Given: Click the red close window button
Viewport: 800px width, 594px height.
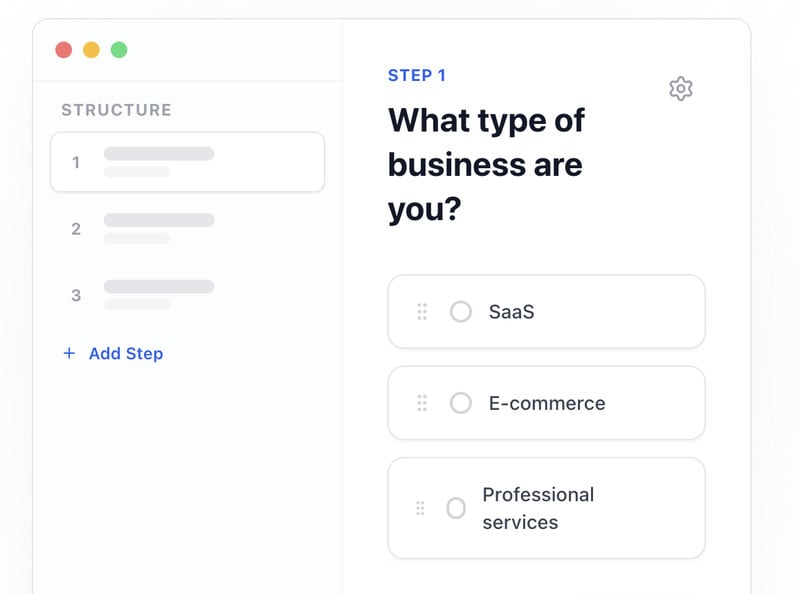Looking at the screenshot, I should pos(63,49).
